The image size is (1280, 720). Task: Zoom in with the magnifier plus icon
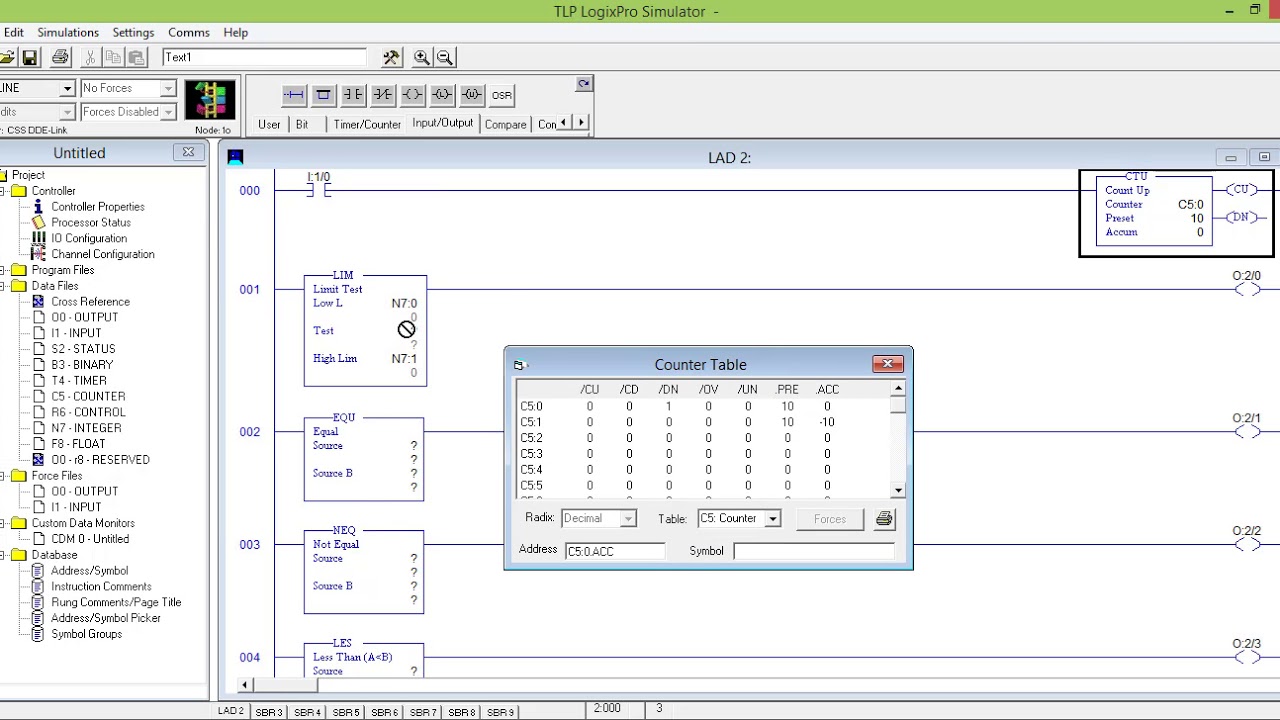click(x=422, y=57)
